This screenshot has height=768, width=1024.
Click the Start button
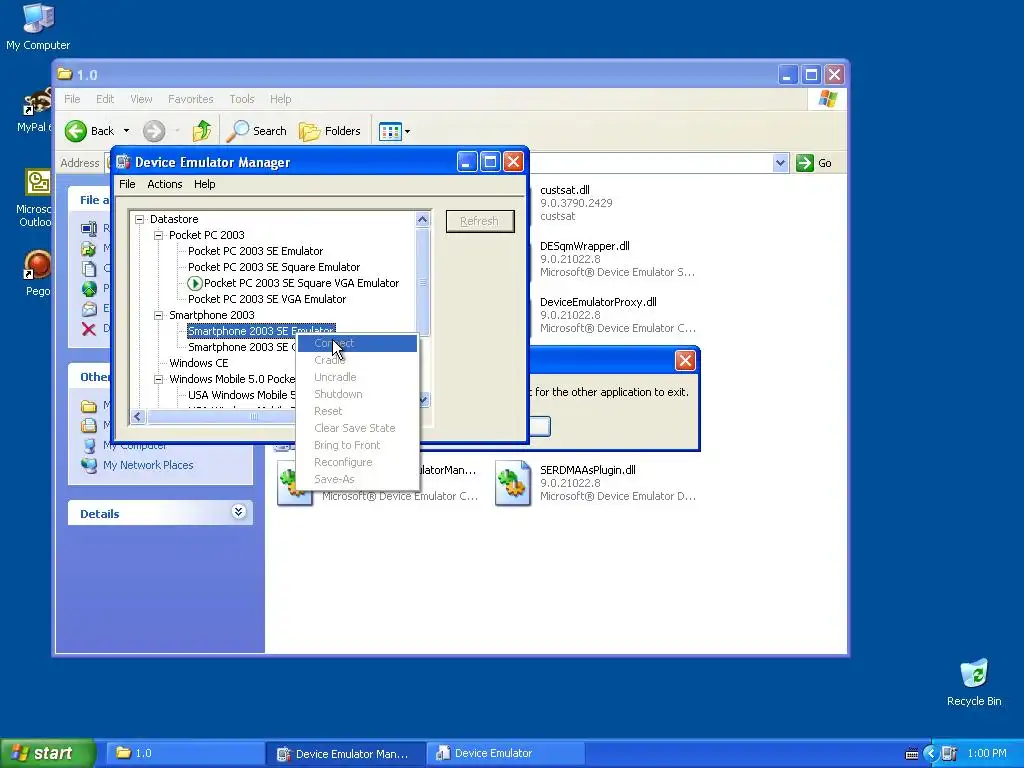point(47,754)
